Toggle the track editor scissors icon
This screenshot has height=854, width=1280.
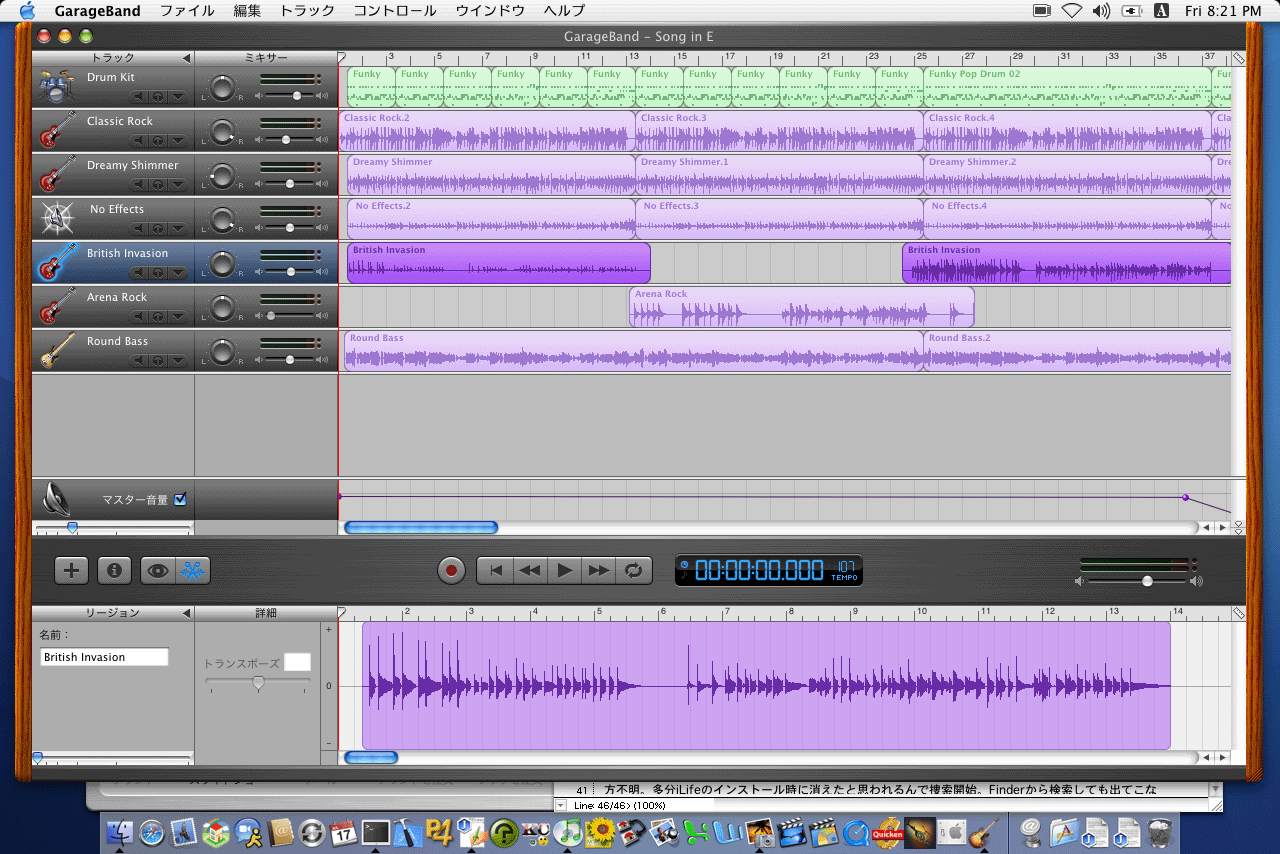[192, 570]
